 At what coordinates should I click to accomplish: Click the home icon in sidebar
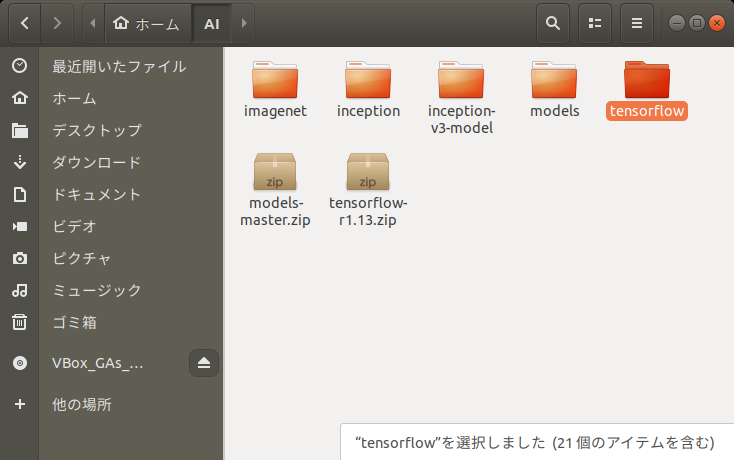(x=20, y=98)
